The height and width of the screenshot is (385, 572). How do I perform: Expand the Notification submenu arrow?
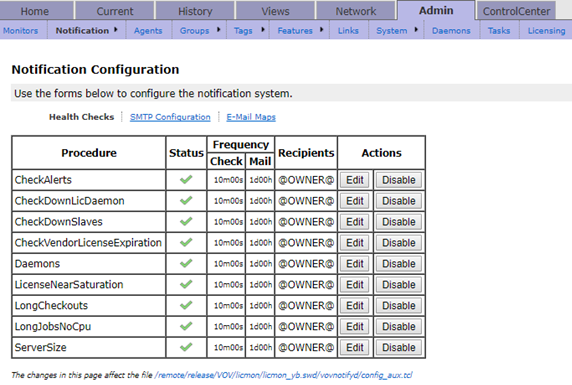pos(116,30)
